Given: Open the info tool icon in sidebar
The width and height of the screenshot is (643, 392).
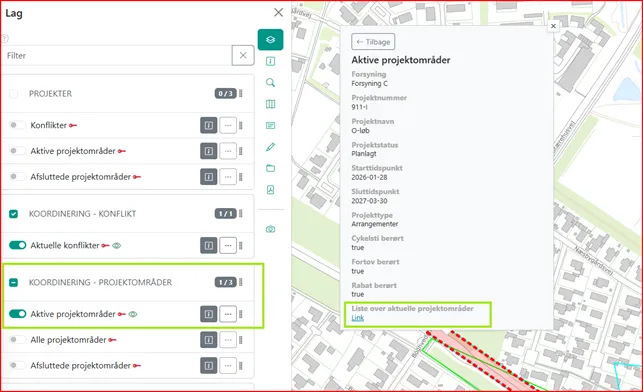Looking at the screenshot, I should 270,61.
